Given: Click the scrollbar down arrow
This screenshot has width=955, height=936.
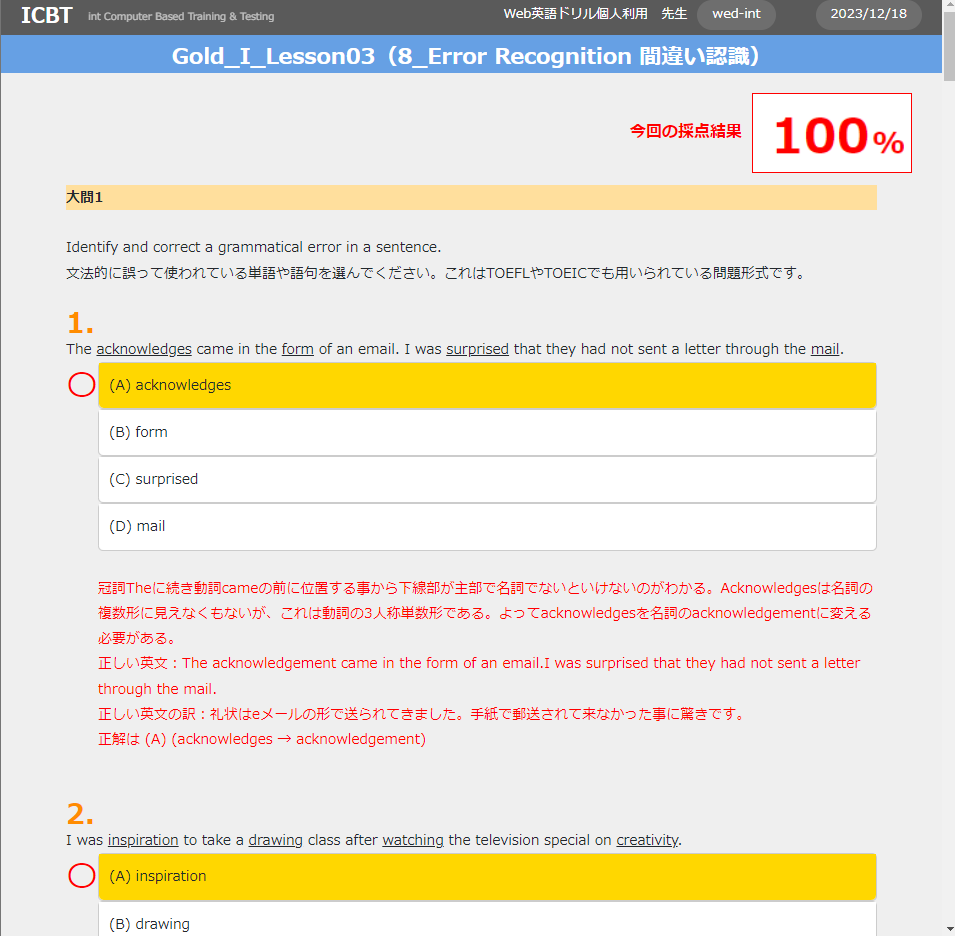Looking at the screenshot, I should (948, 928).
